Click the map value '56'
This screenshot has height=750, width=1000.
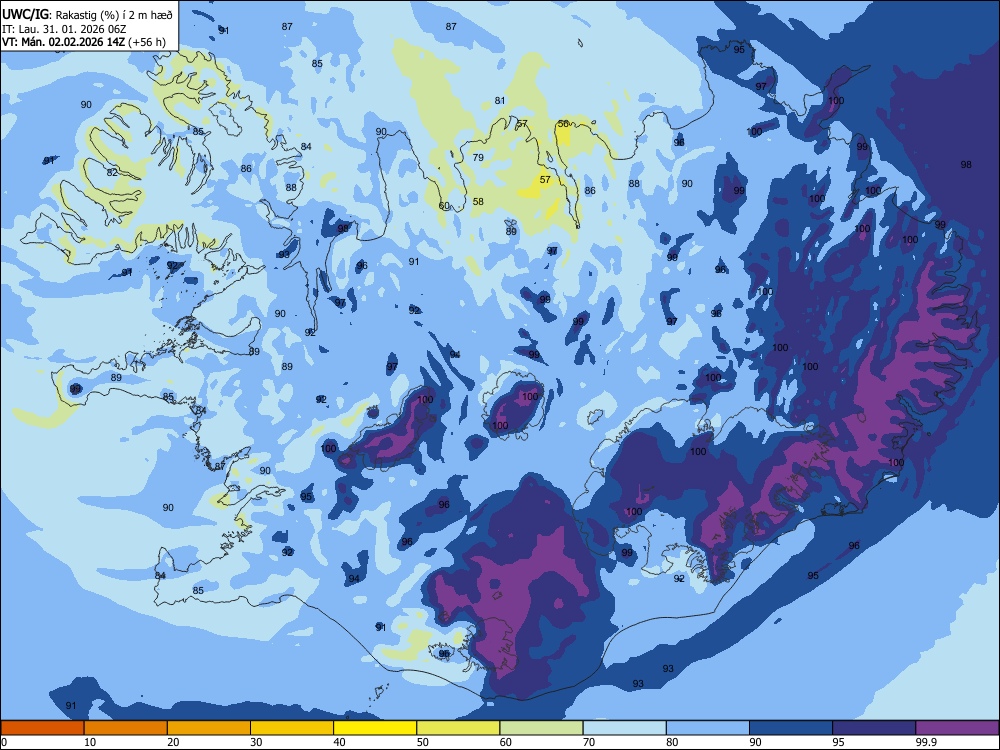[x=563, y=124]
